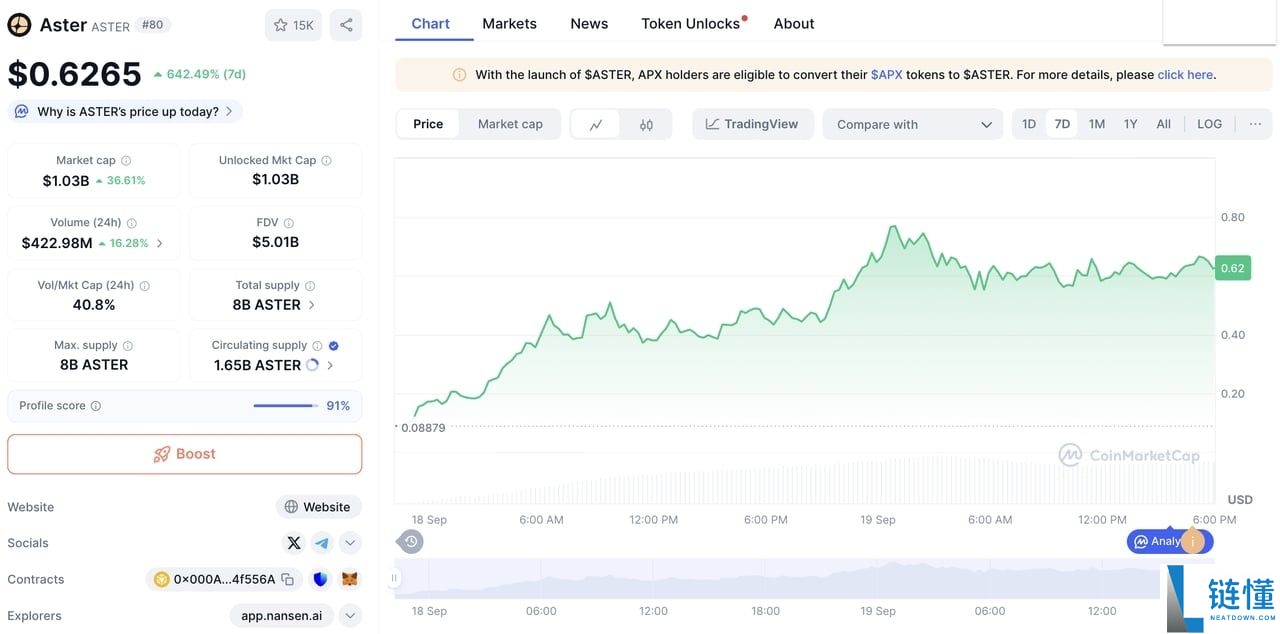Open the X (Twitter) social link
The width and height of the screenshot is (1280, 634).
(x=294, y=543)
